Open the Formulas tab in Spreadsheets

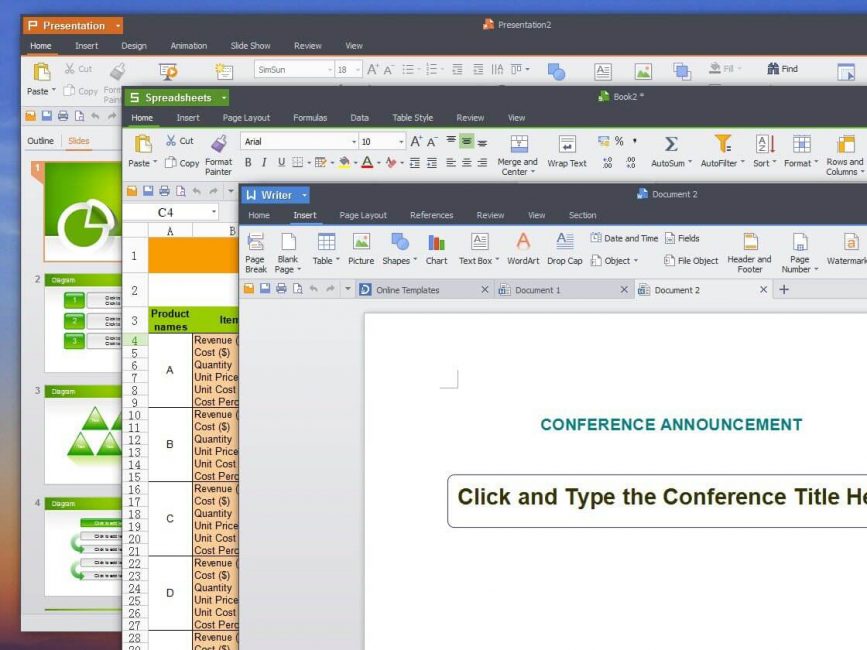(x=310, y=118)
